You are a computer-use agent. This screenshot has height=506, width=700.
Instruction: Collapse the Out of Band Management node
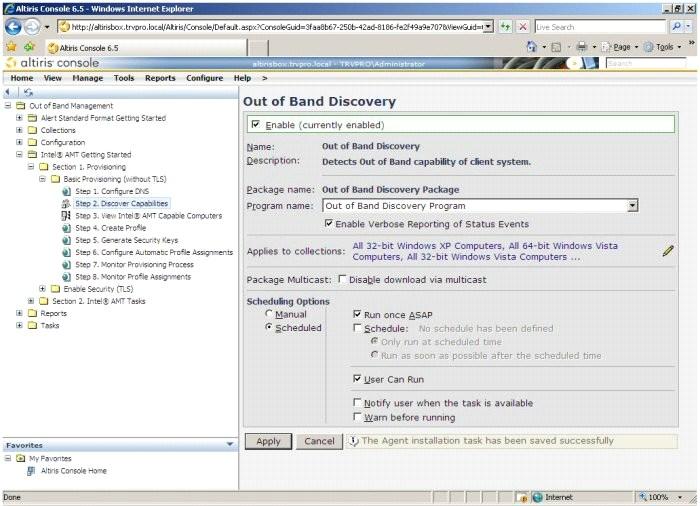point(8,106)
